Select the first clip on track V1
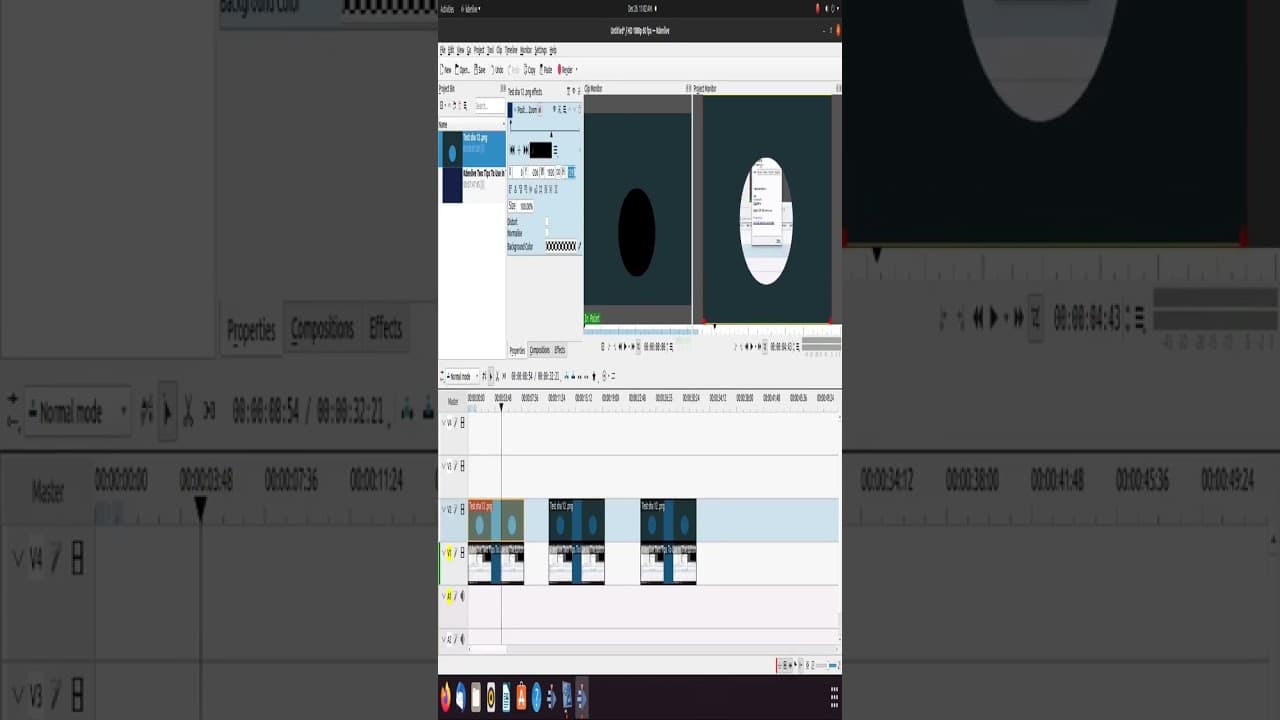This screenshot has height=720, width=1280. 496,563
